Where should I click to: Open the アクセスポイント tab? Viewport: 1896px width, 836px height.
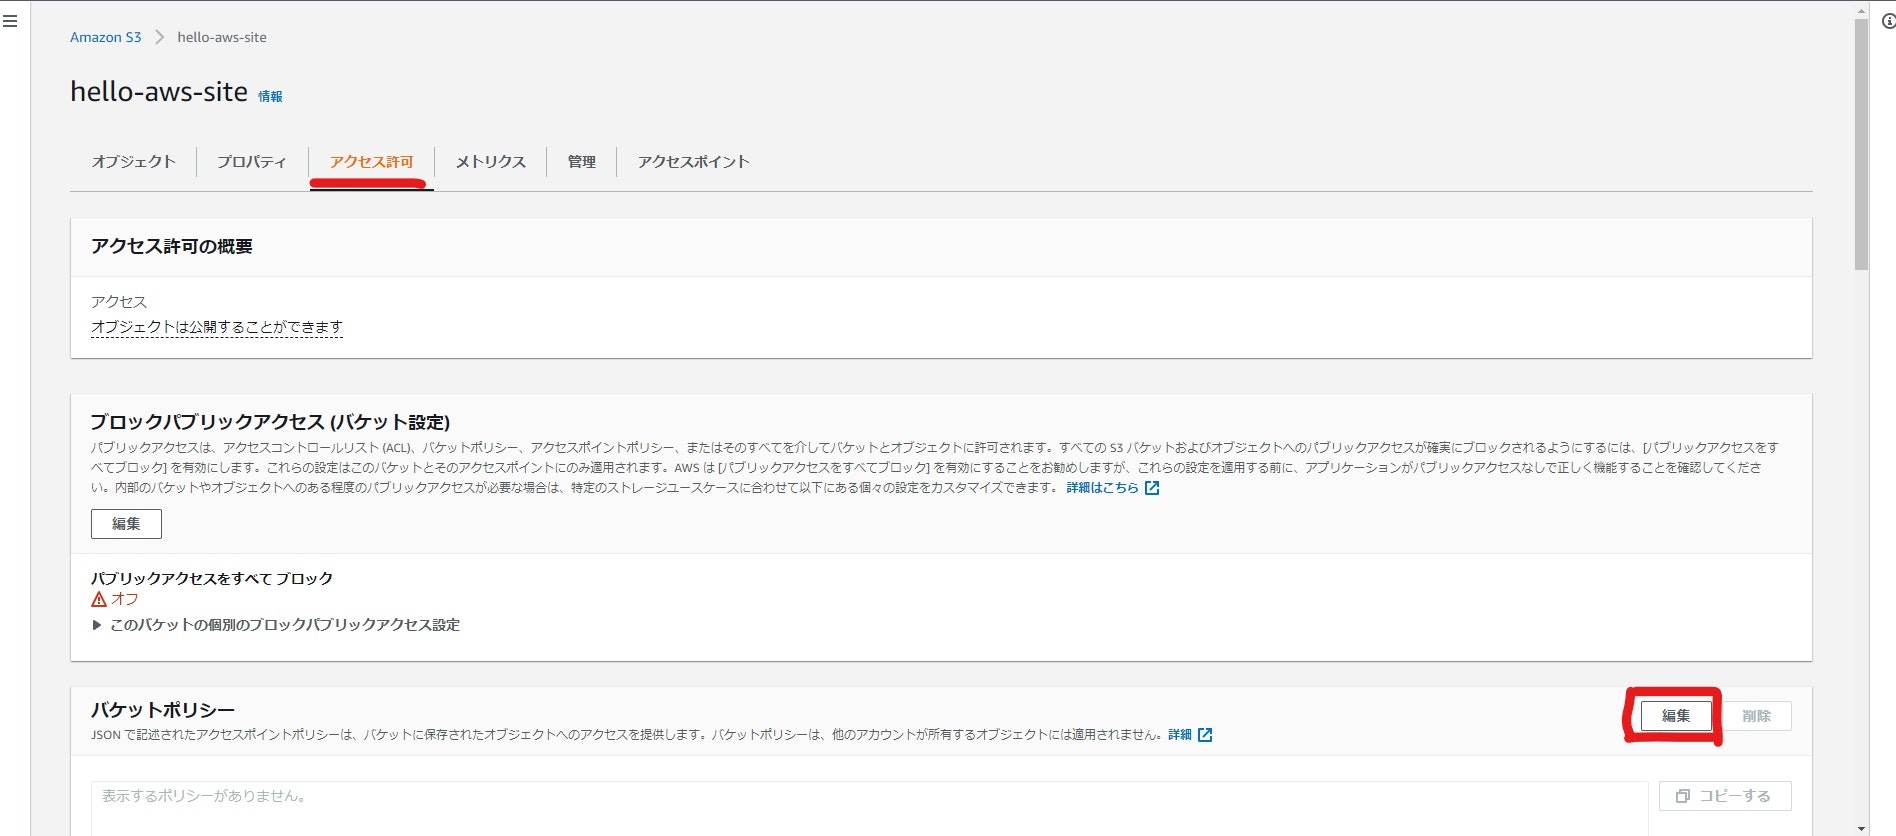point(693,162)
